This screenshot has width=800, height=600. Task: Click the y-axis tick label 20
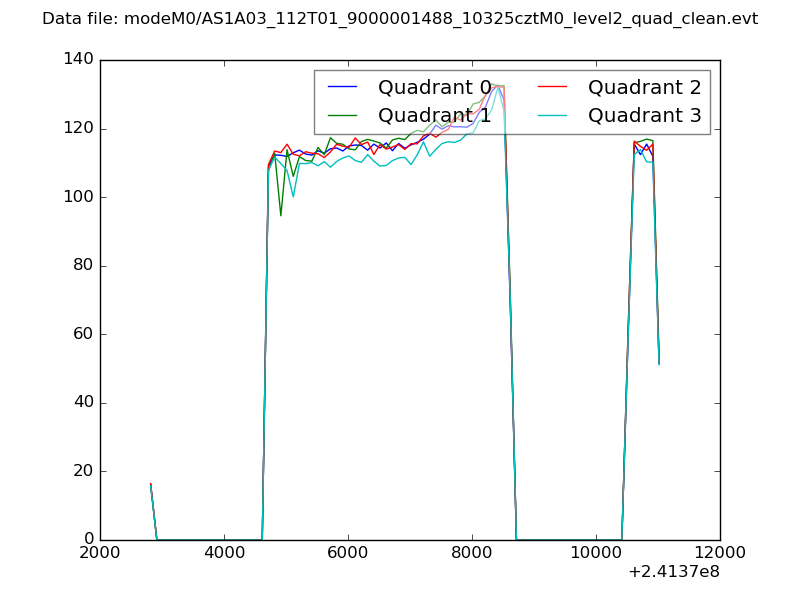click(82, 471)
